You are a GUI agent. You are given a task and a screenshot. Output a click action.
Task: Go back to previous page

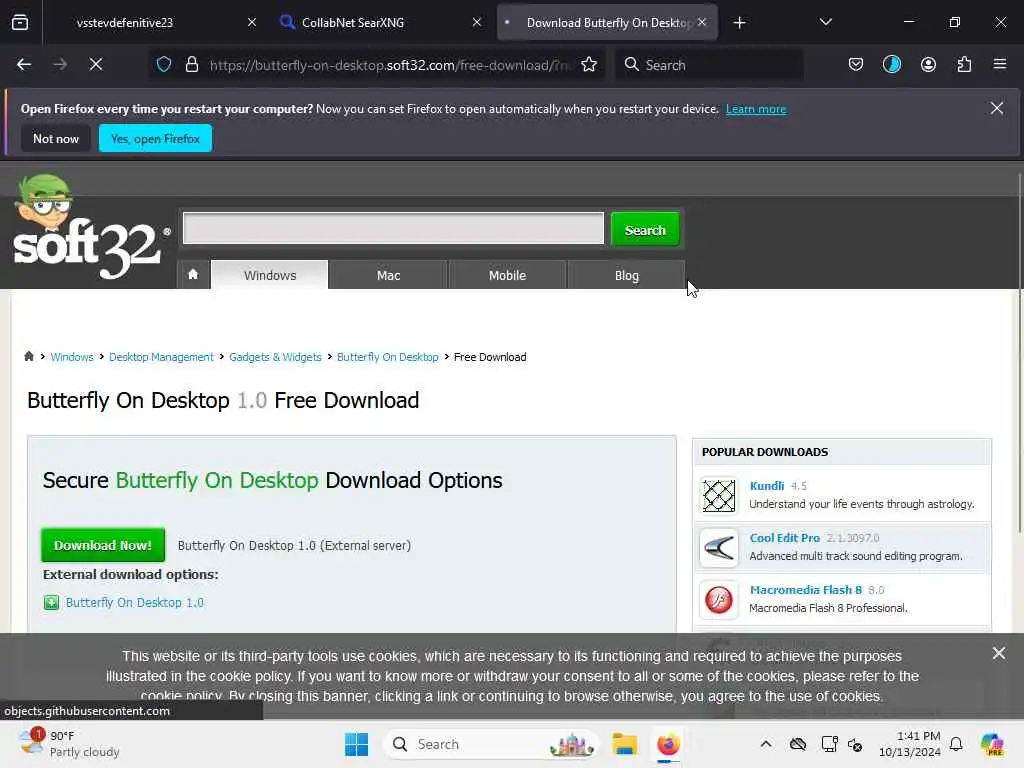(x=24, y=65)
